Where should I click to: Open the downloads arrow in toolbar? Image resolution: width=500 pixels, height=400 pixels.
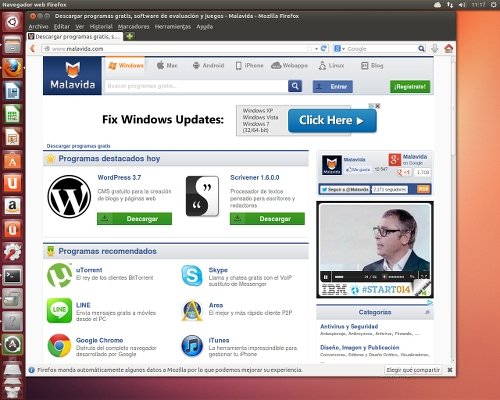pos(434,49)
